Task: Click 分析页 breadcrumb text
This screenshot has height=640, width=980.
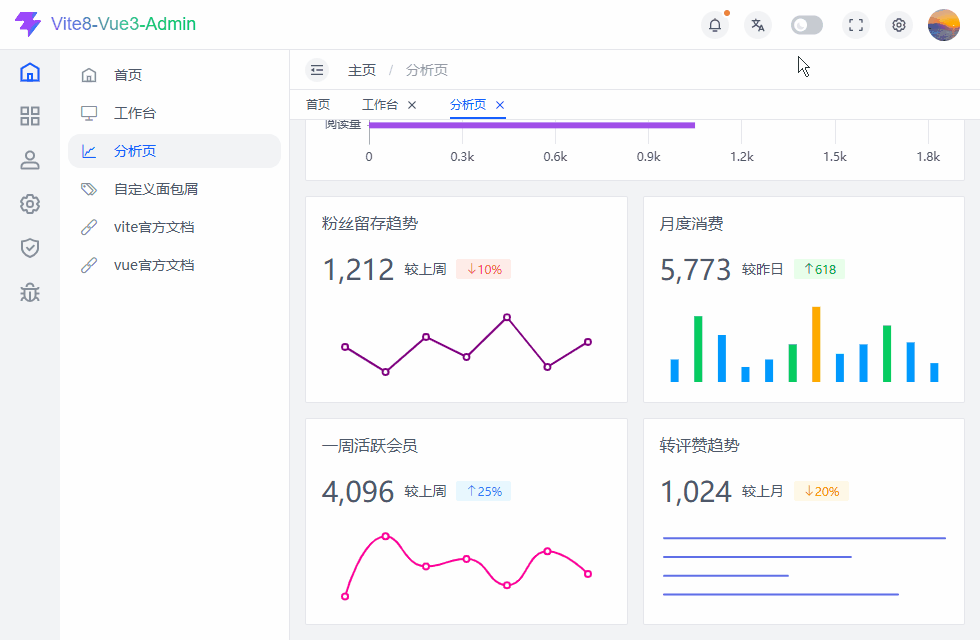Action: (x=427, y=70)
